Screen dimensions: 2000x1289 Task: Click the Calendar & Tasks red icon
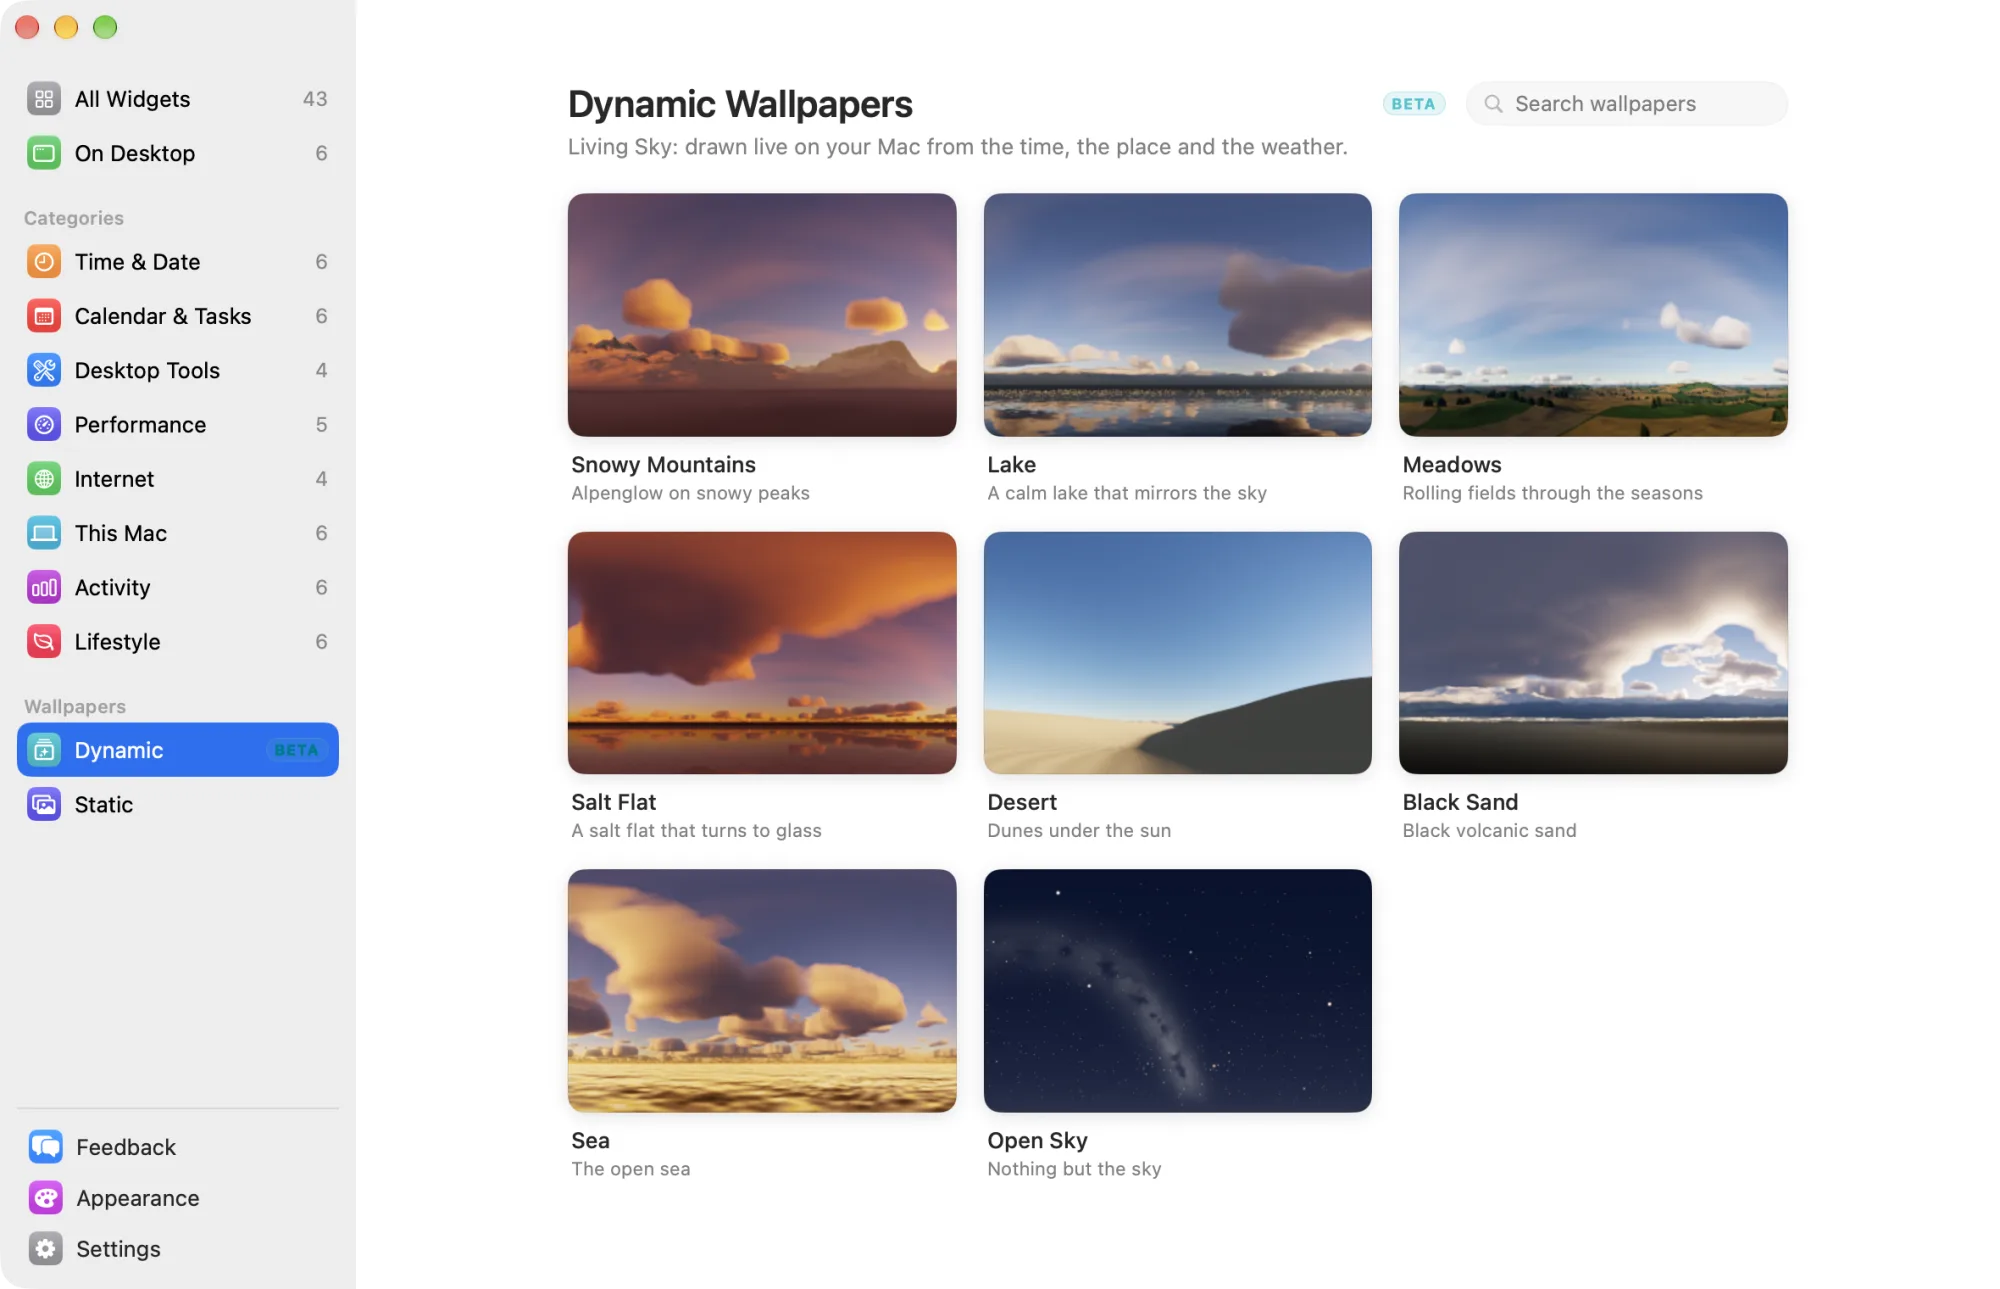pos(43,316)
